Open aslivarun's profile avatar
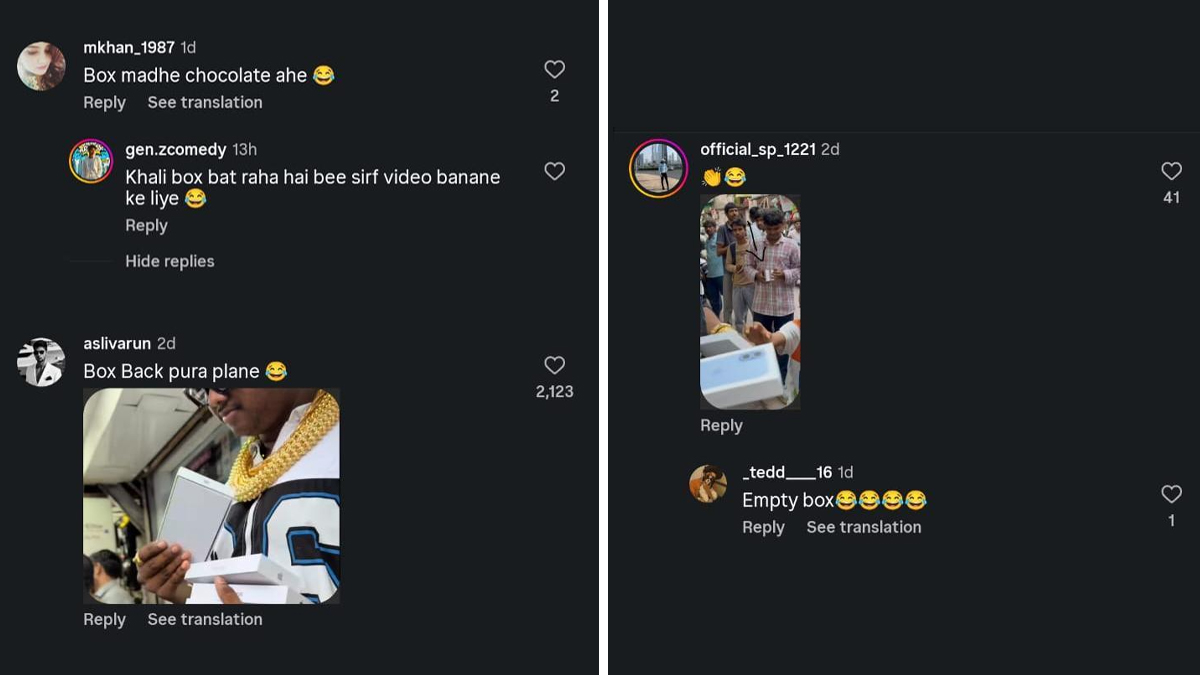 point(42,362)
